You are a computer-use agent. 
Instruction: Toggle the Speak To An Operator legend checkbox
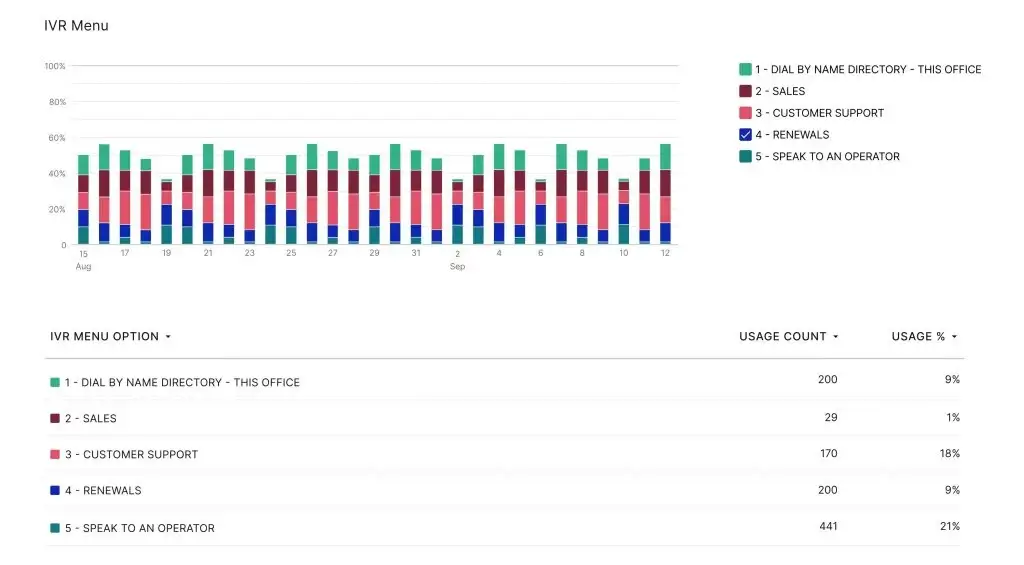(745, 157)
